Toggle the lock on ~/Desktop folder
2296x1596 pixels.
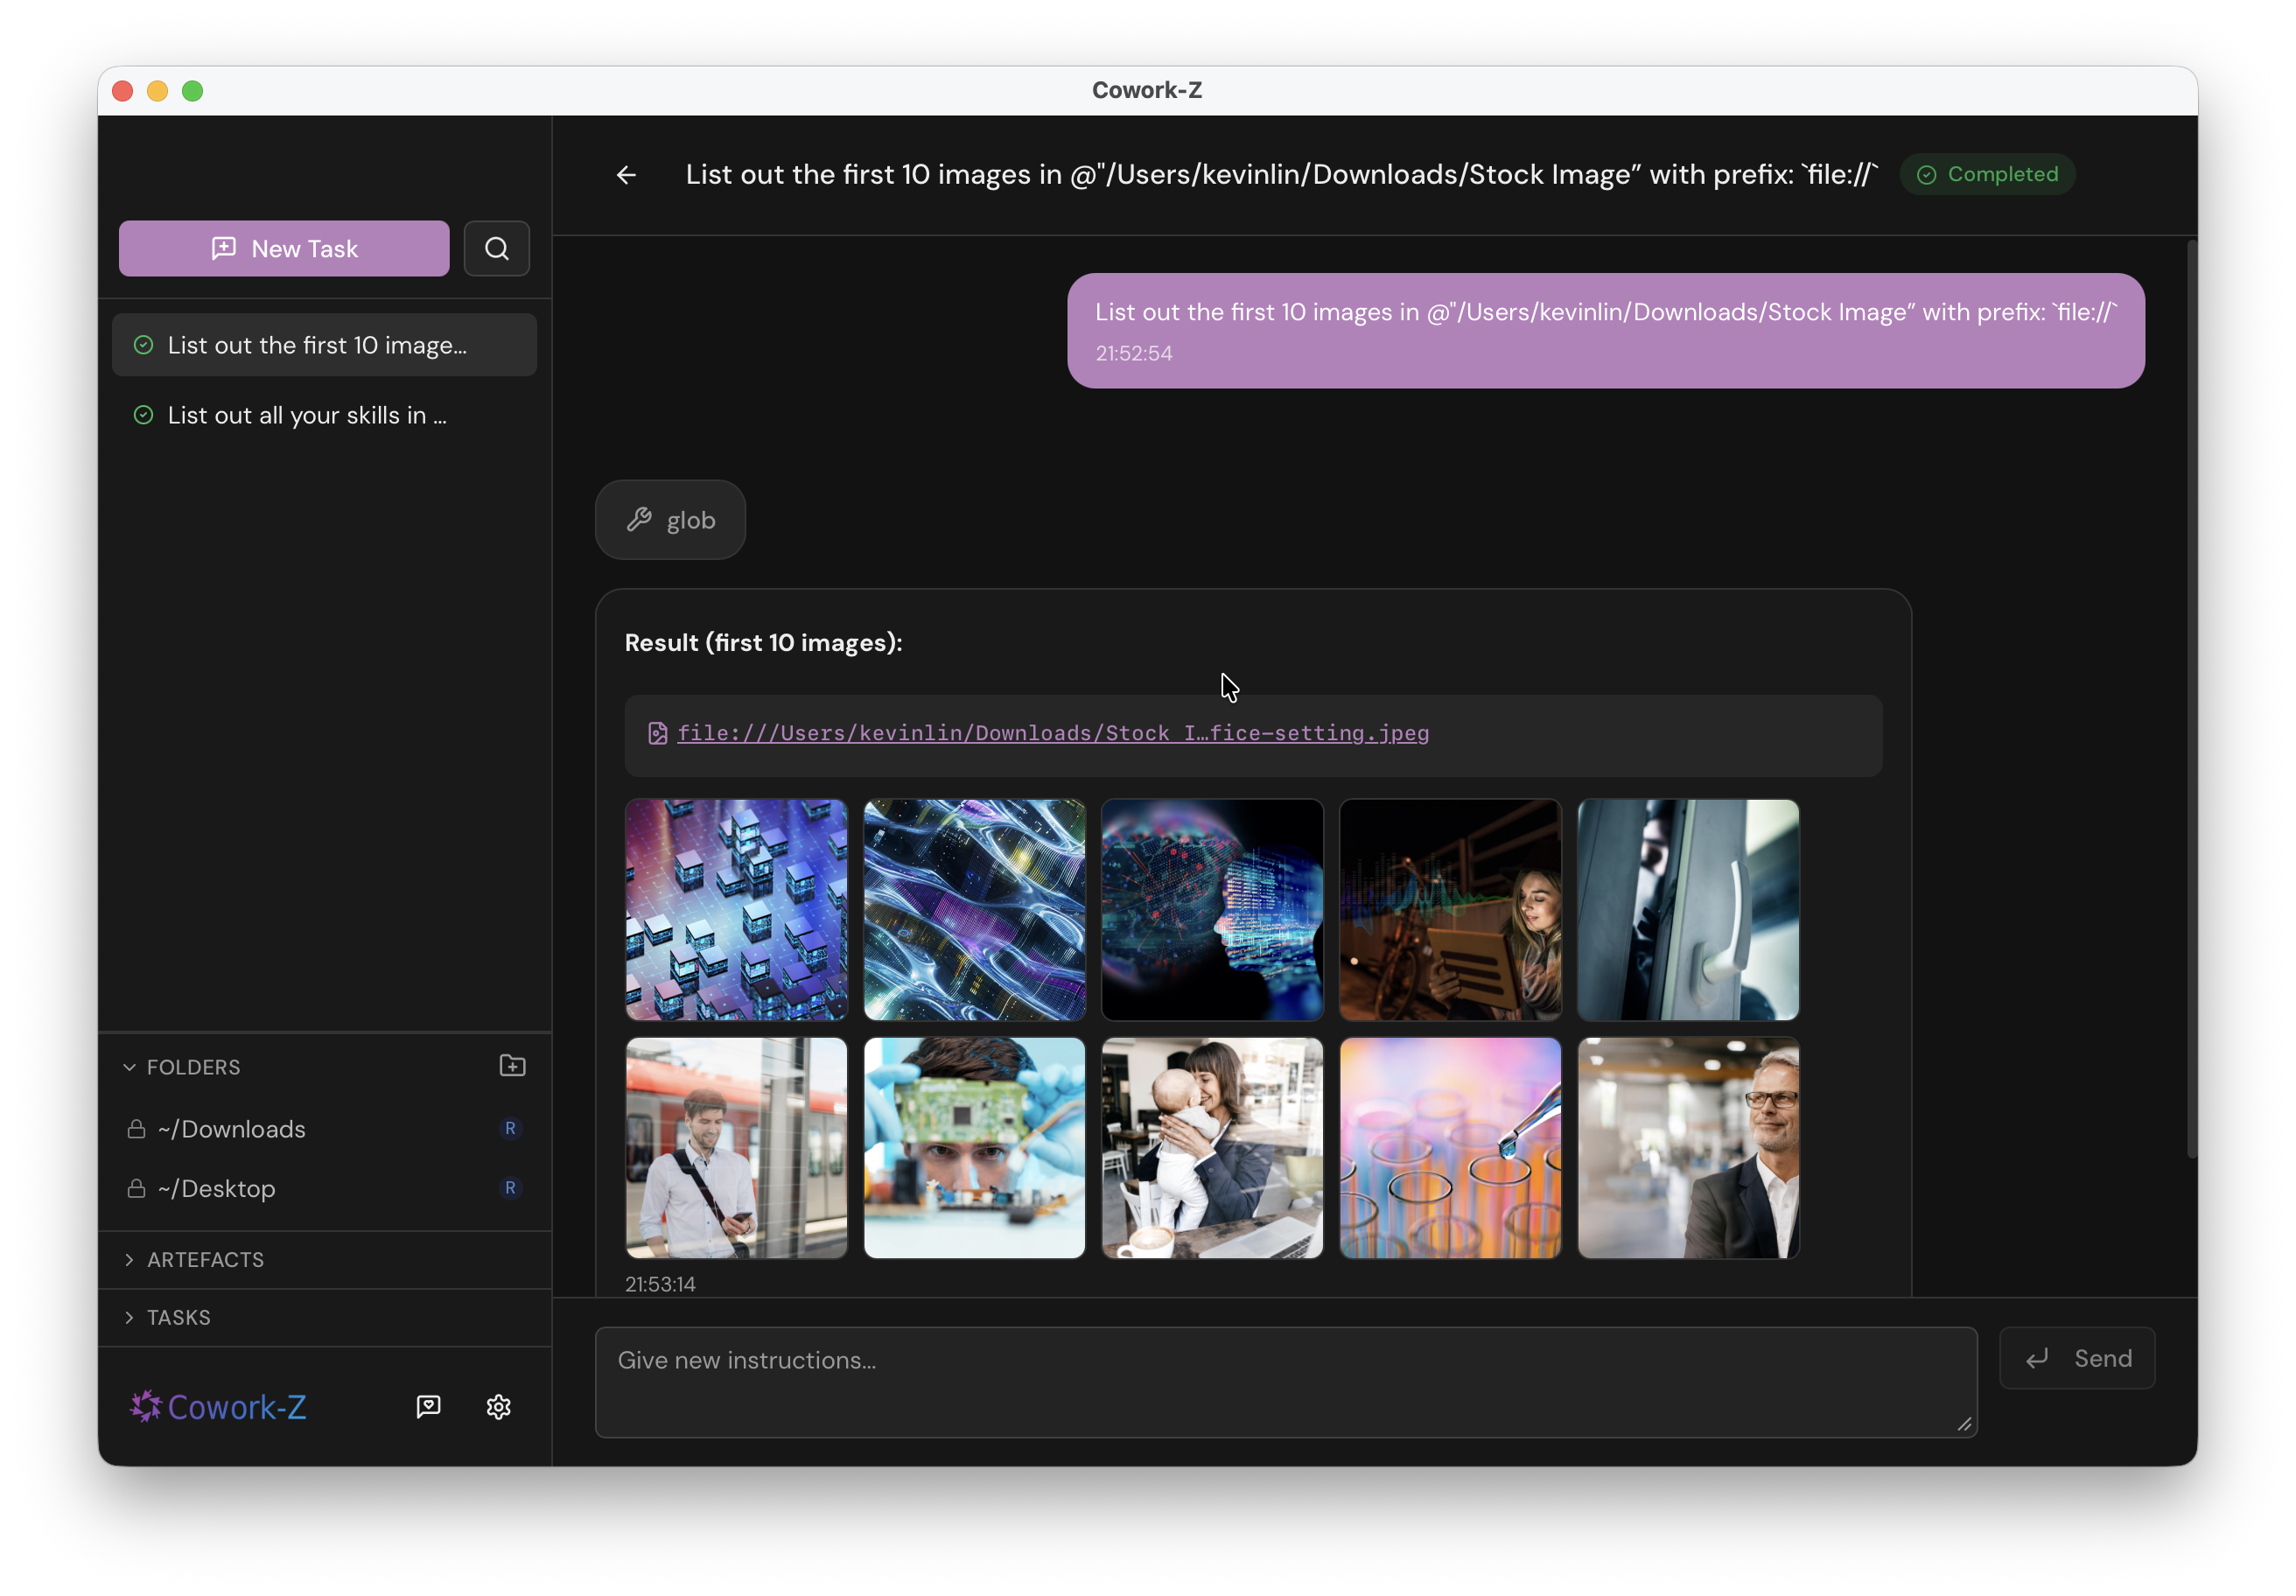click(136, 1188)
